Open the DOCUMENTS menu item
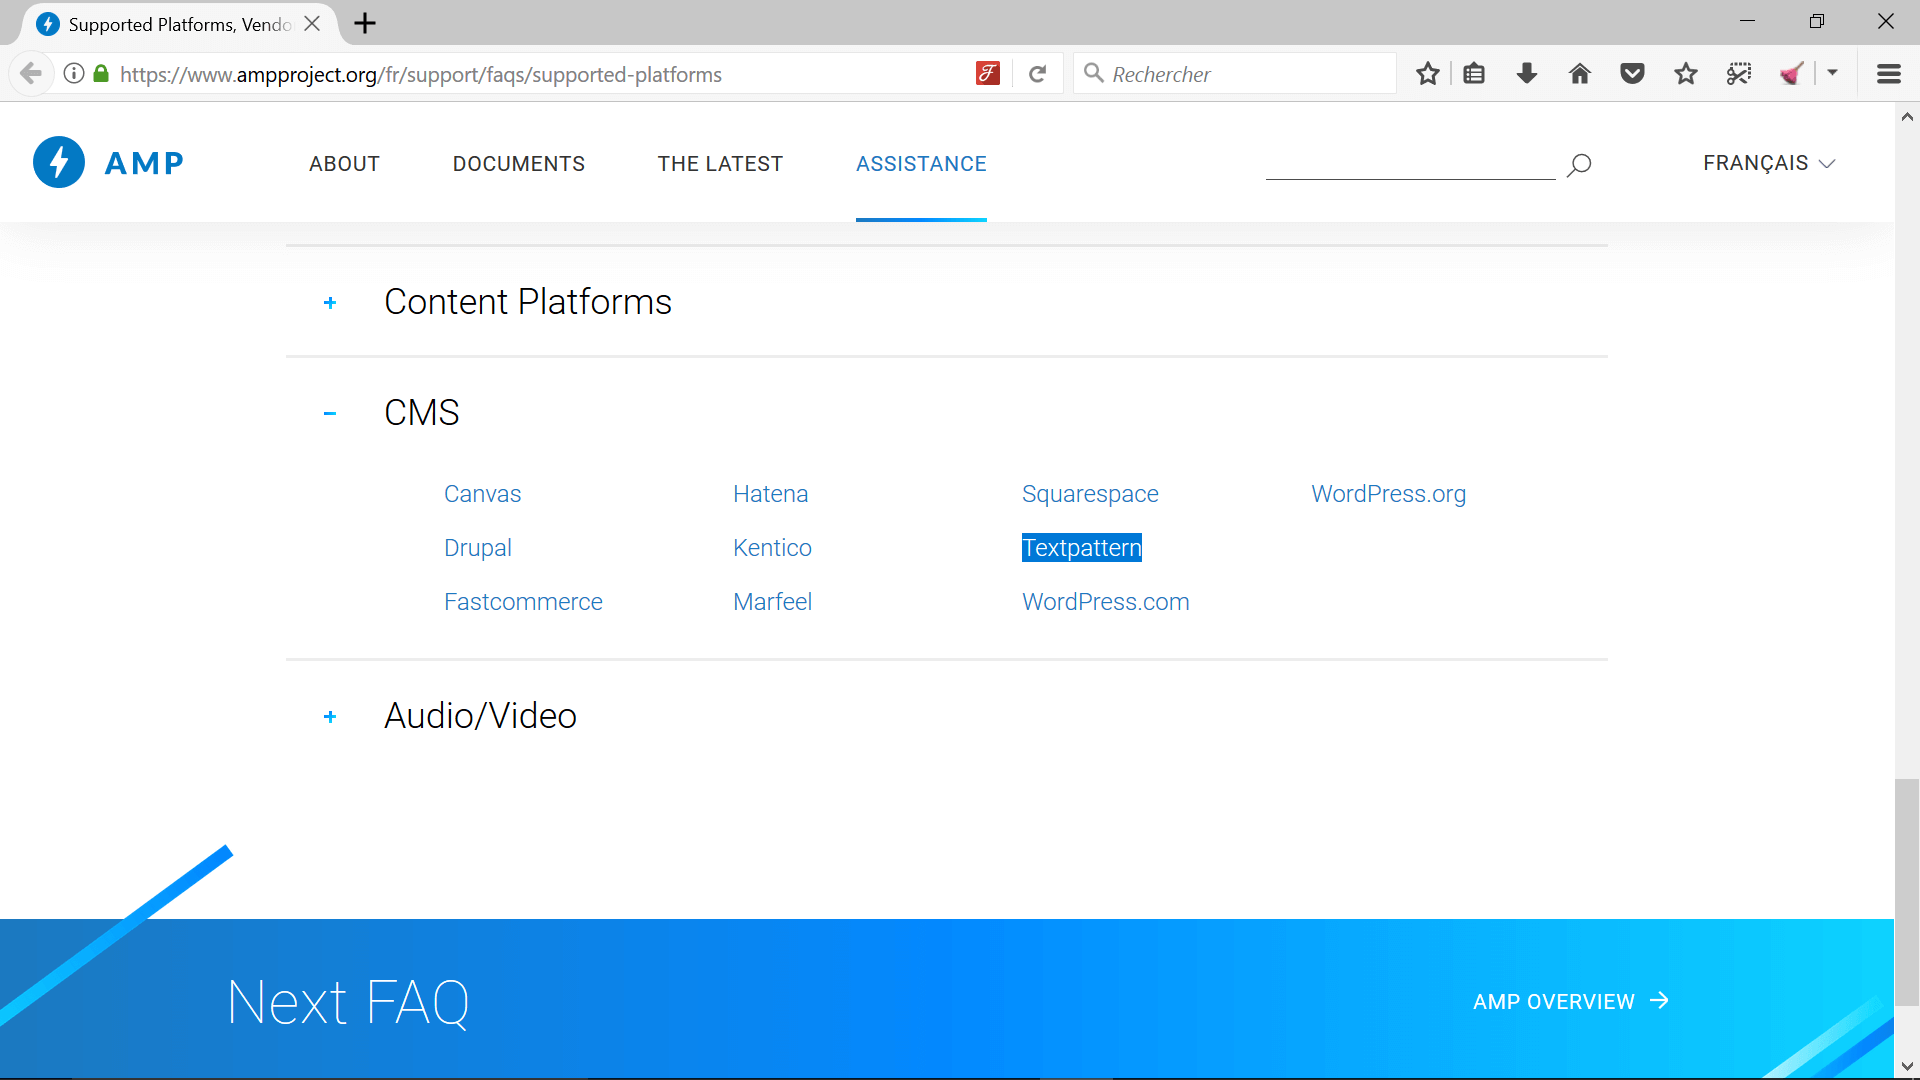1920x1080 pixels. click(518, 164)
